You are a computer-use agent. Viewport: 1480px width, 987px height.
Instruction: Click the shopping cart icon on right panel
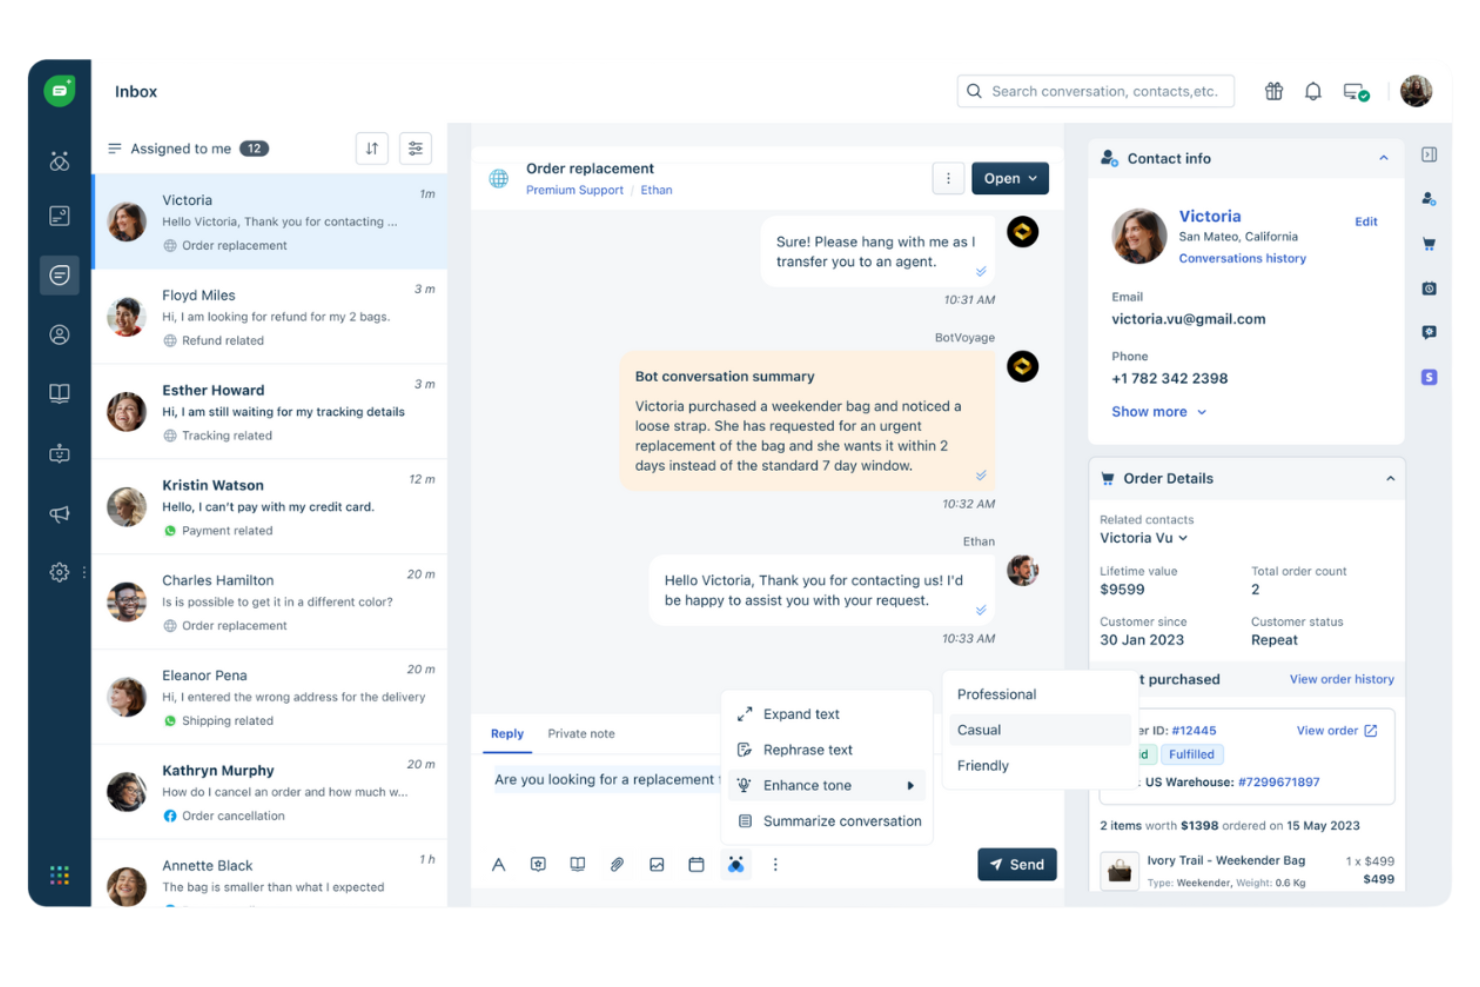pyautogui.click(x=1429, y=243)
